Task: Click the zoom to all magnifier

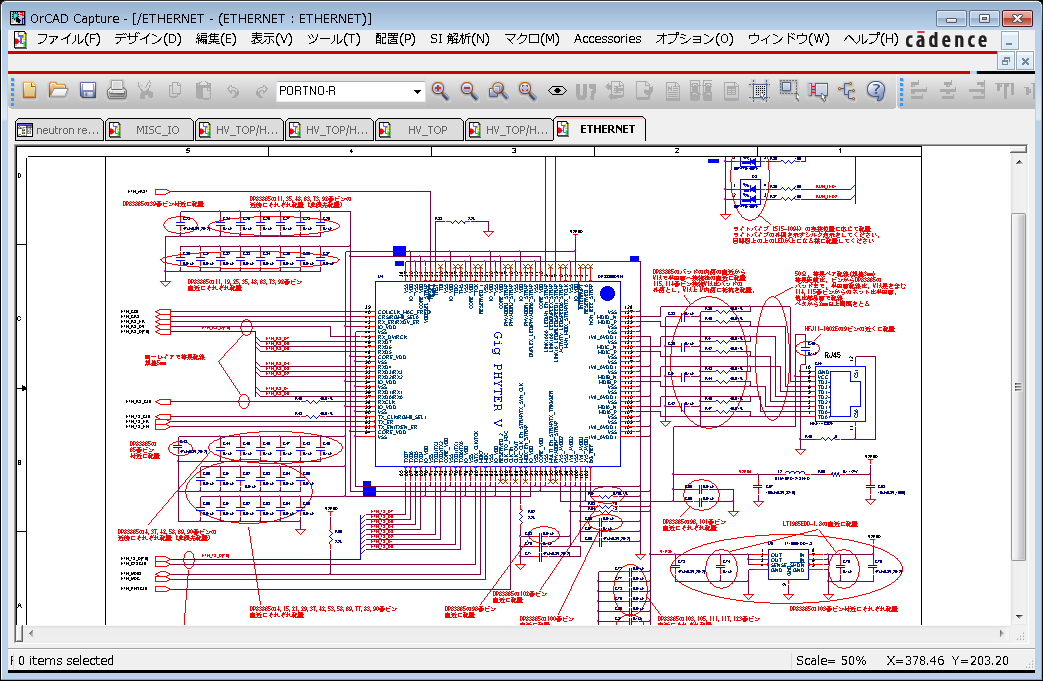Action: 527,90
